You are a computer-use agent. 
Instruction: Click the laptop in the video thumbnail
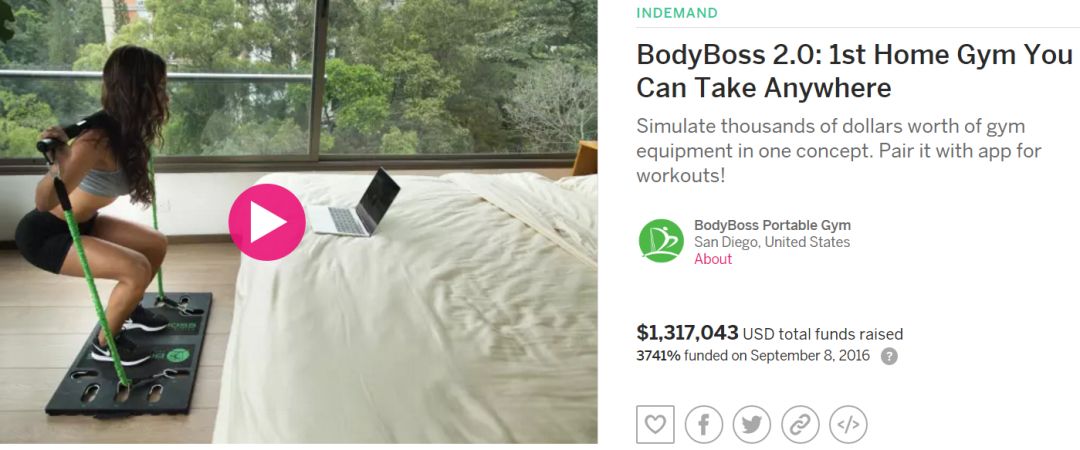click(x=353, y=203)
